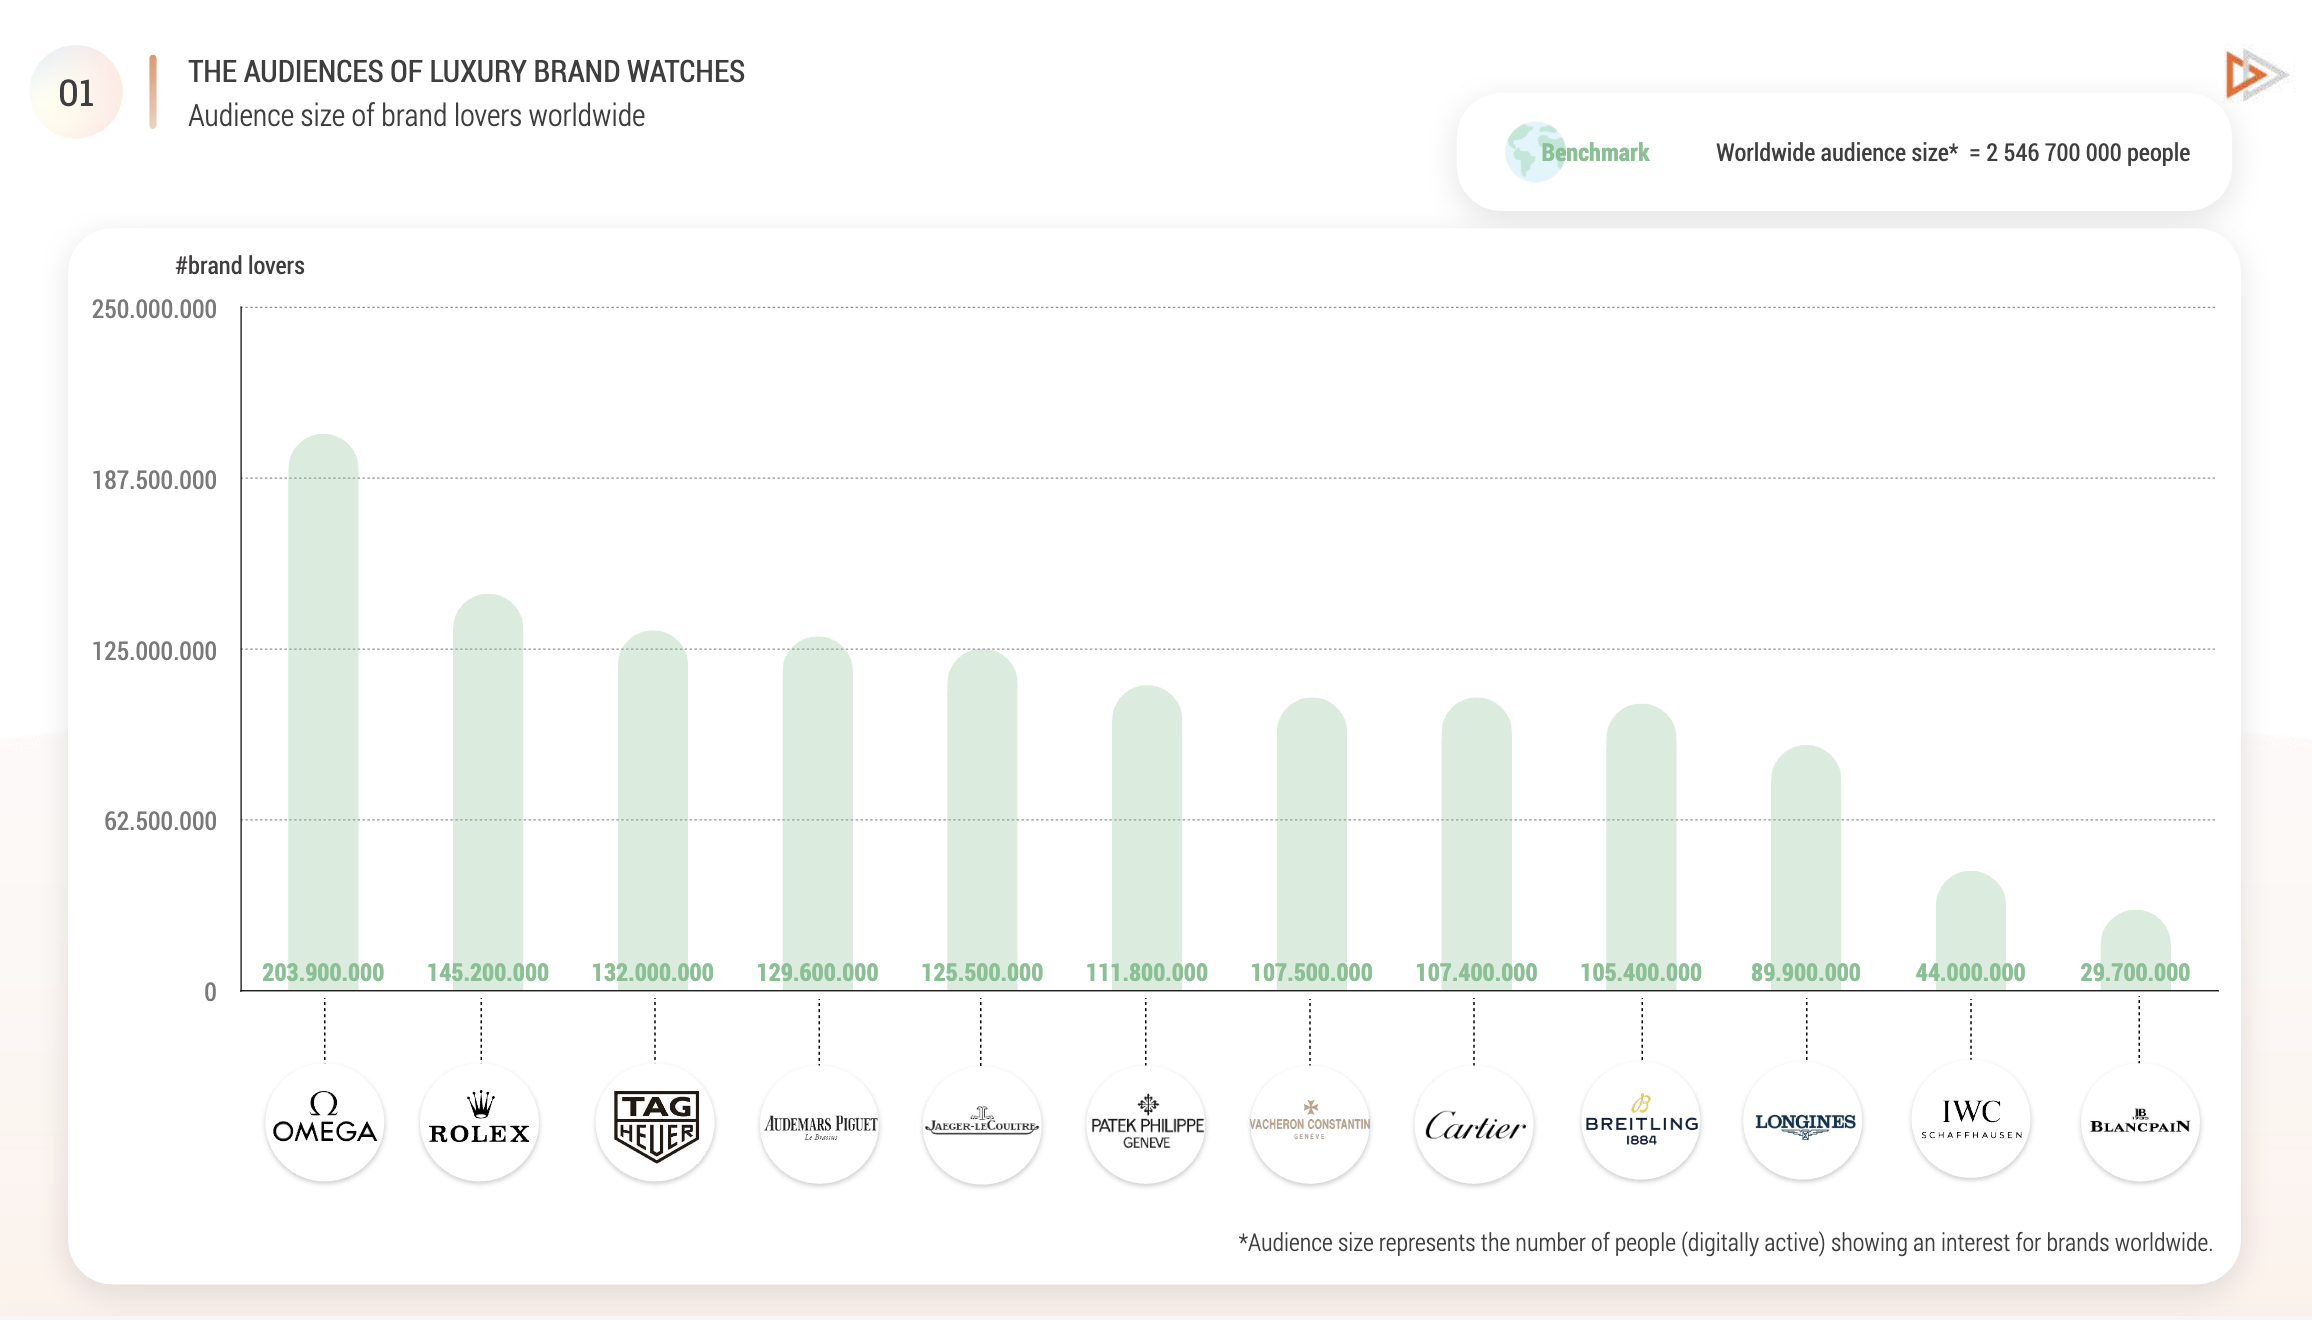Click the globe Benchmark icon
This screenshot has width=2312, height=1320.
click(x=1535, y=152)
